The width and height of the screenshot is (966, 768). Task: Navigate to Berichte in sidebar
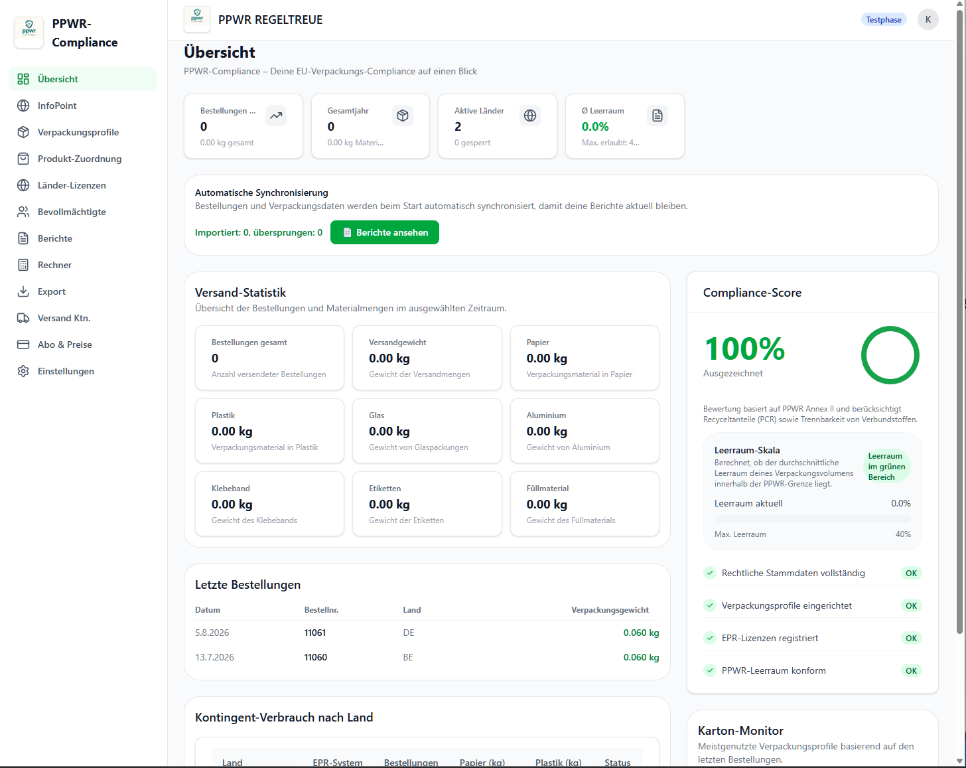[x=83, y=238]
